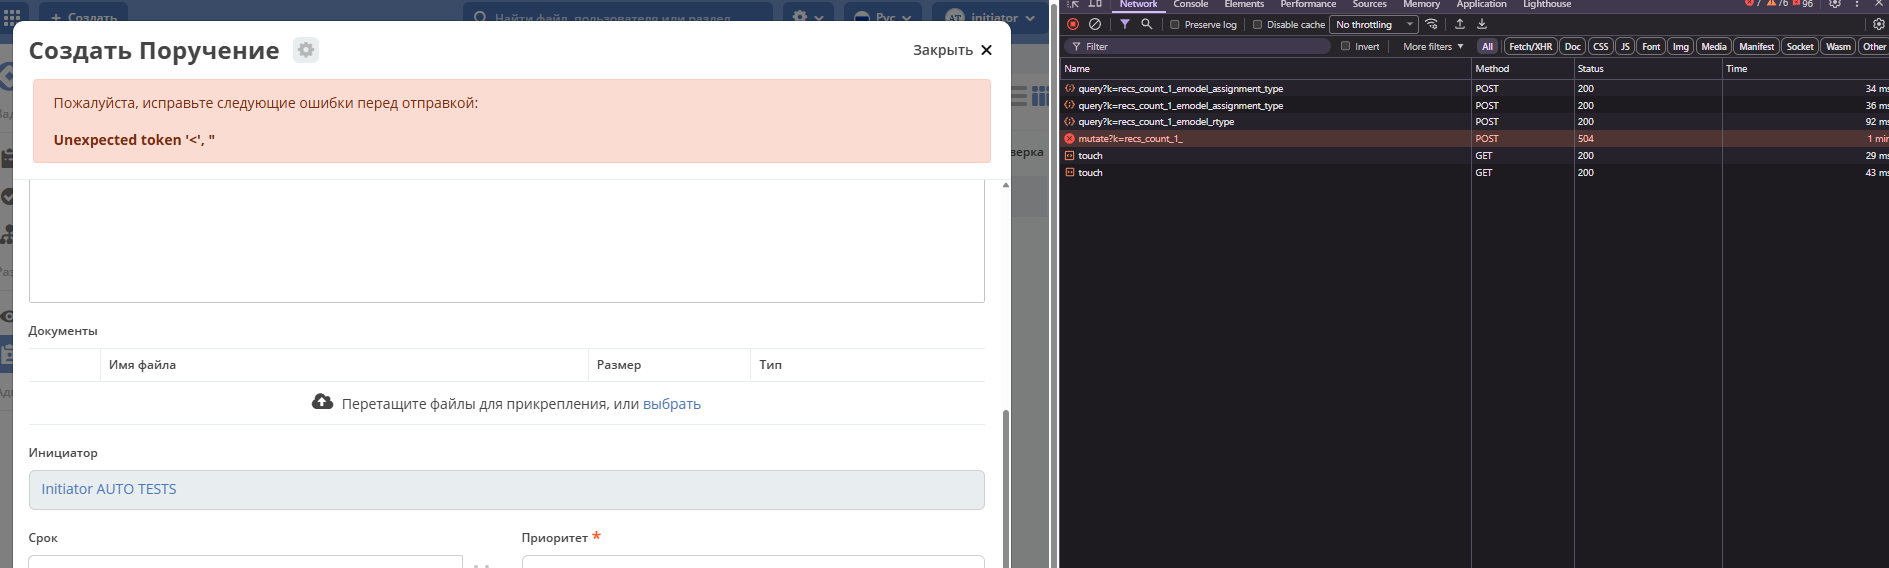The image size is (1889, 568).
Task: Expand the More filters menu
Action: point(1432,46)
